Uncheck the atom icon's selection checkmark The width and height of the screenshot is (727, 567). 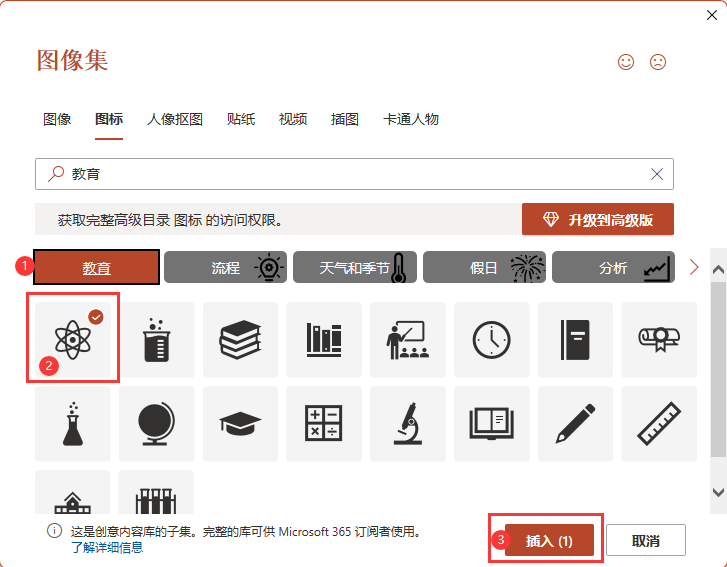click(96, 317)
